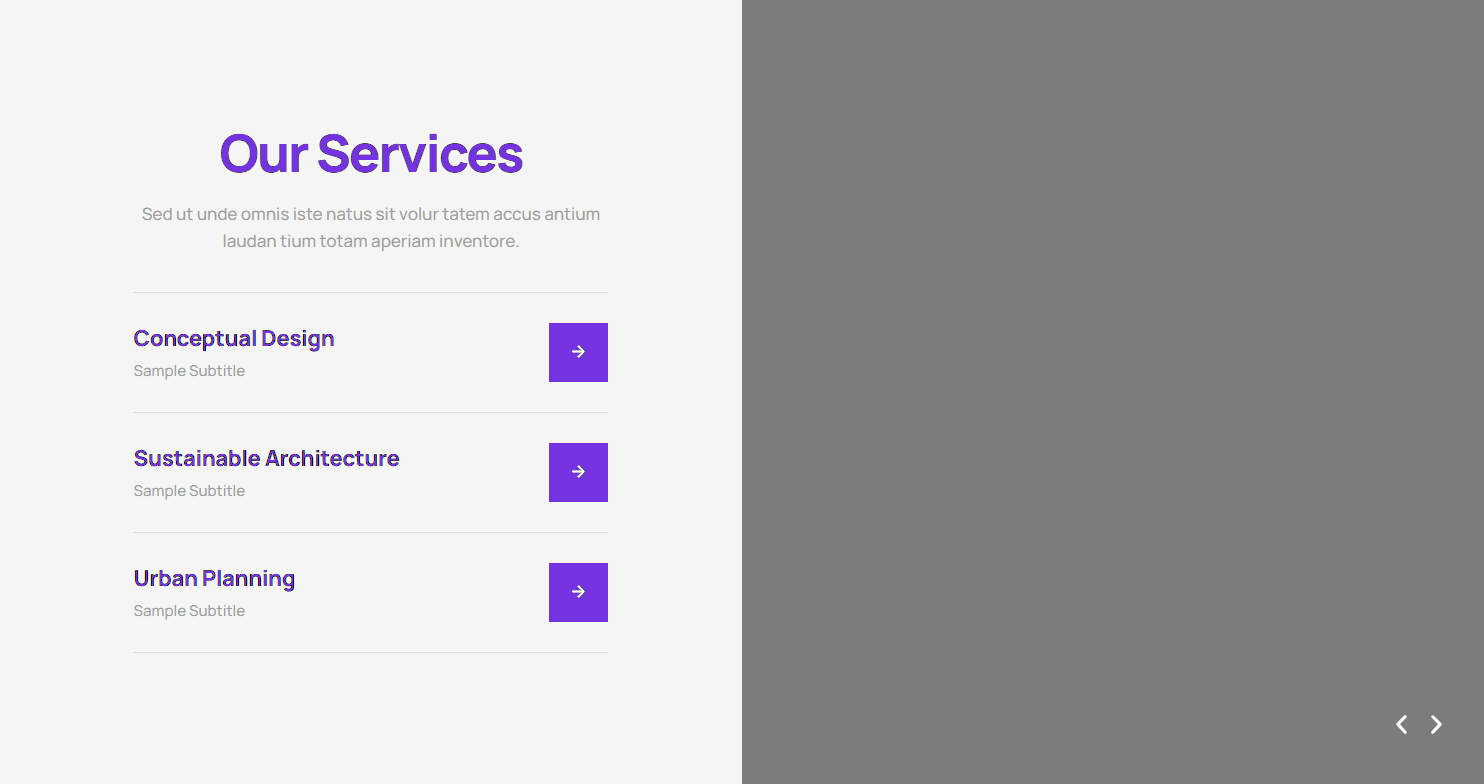Click the divider line below Urban Planning
This screenshot has height=784, width=1484.
[370, 653]
